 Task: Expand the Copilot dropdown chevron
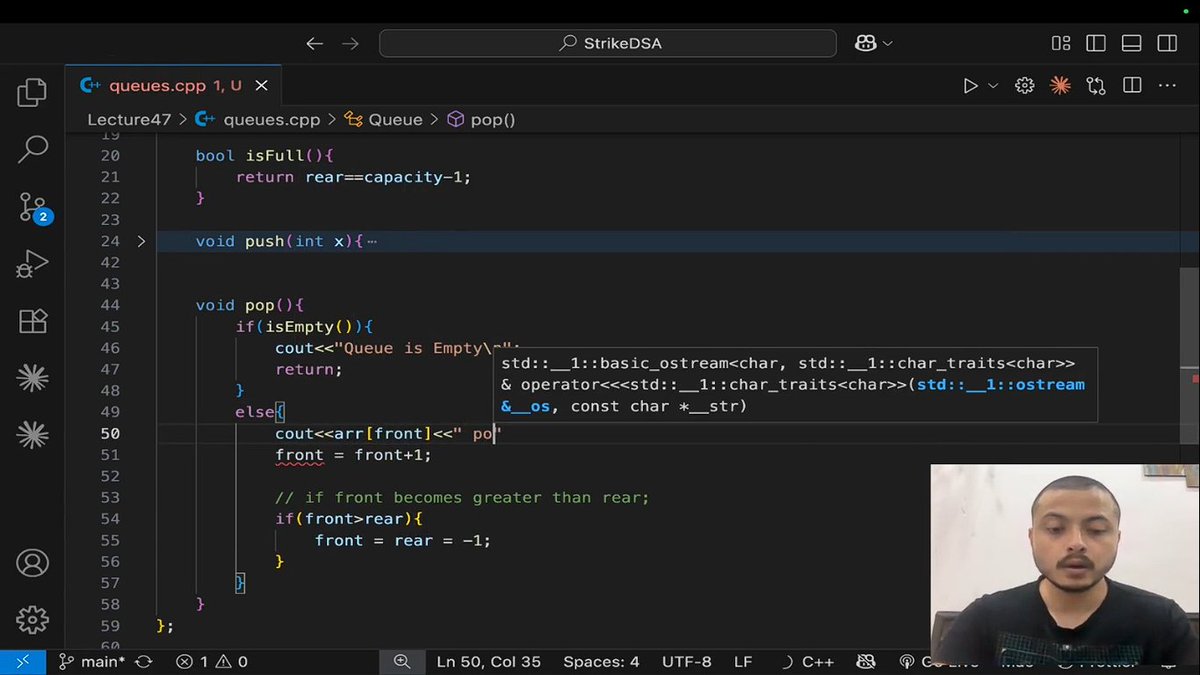coord(887,43)
